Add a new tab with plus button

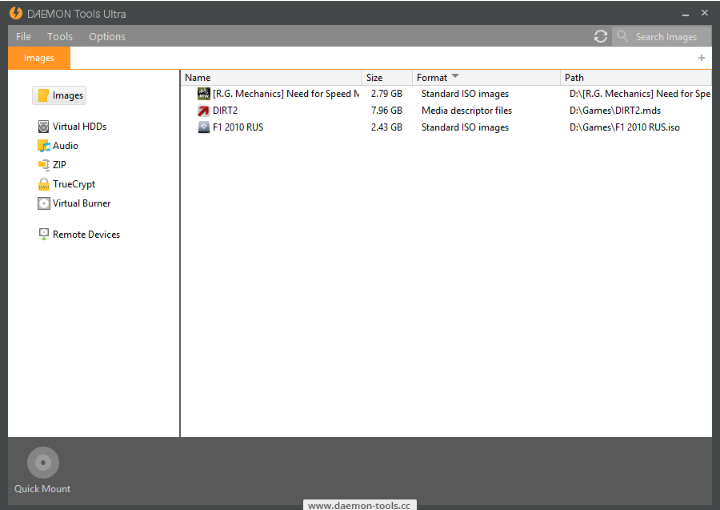tap(701, 58)
